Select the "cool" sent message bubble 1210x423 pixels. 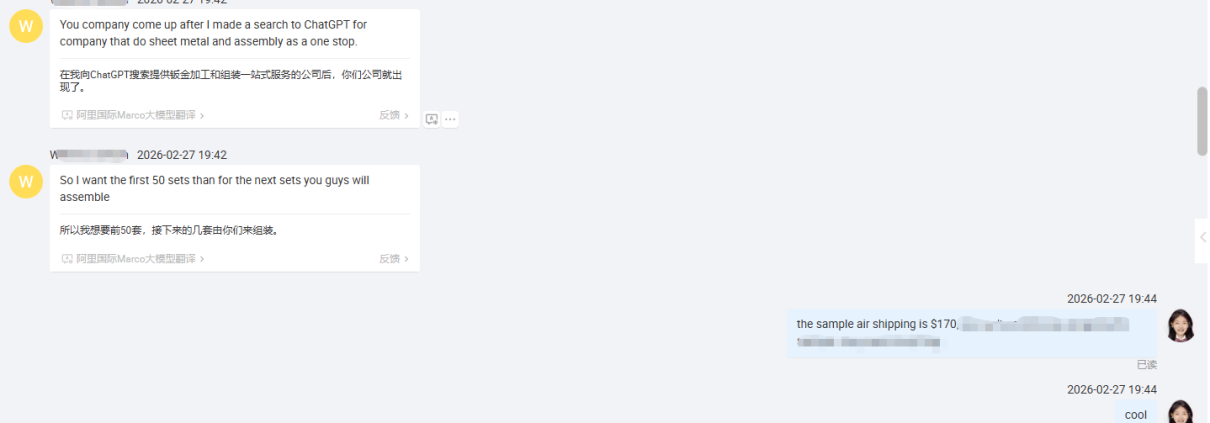click(1135, 413)
